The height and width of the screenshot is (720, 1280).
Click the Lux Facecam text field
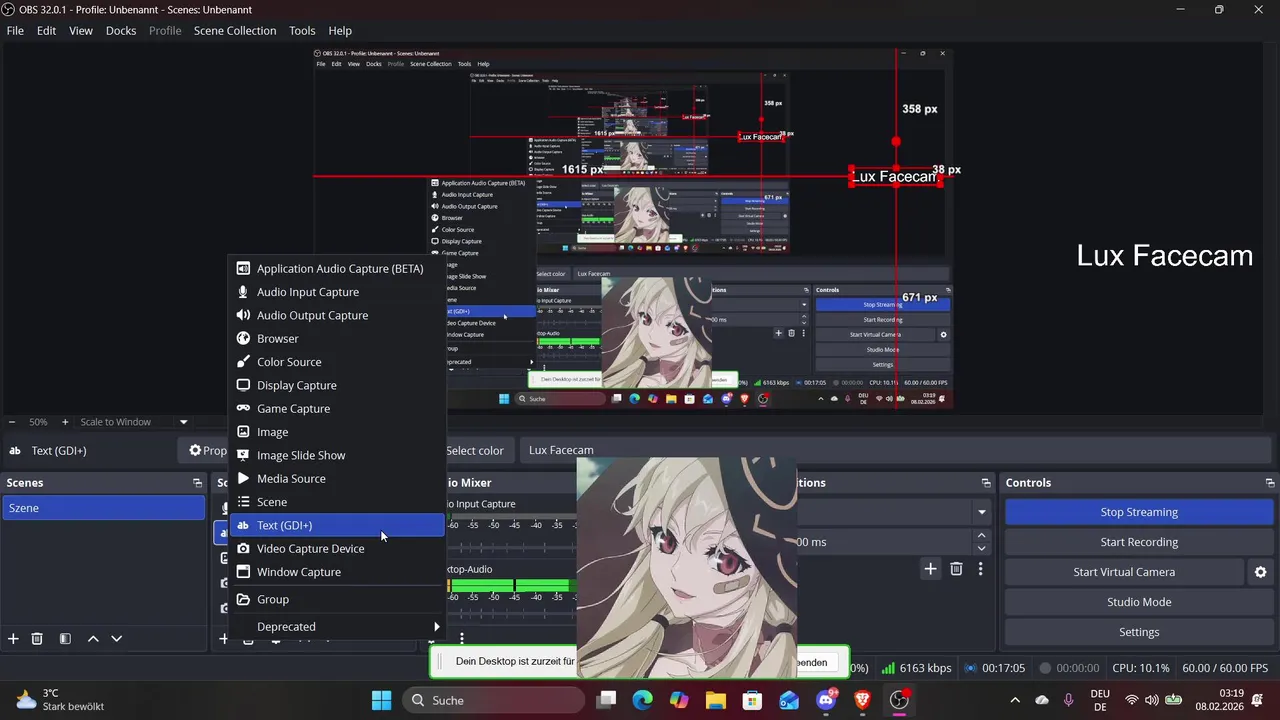[x=897, y=450]
